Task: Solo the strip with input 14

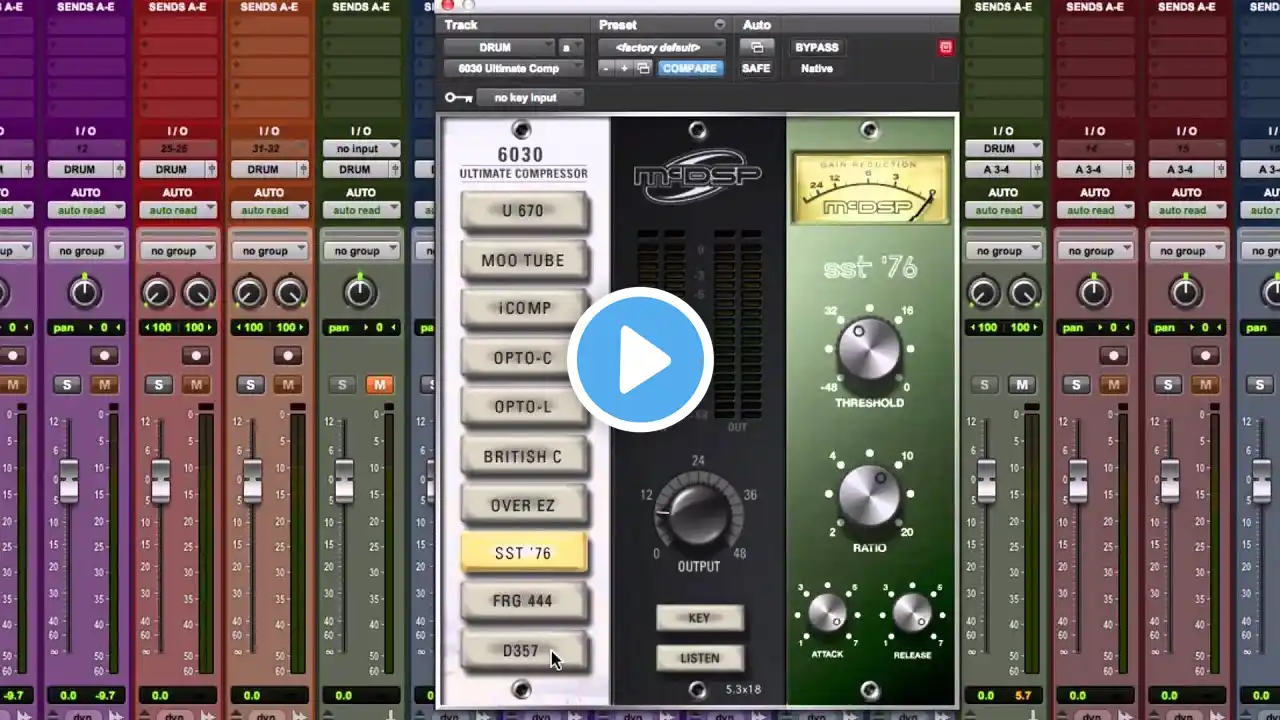Action: tap(1077, 385)
